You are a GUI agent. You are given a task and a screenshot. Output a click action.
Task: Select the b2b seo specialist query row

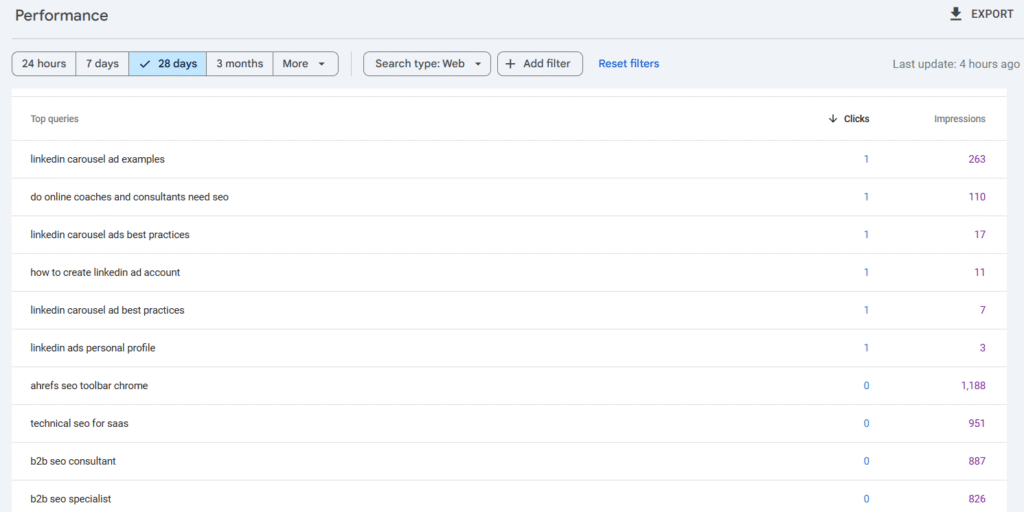coord(71,499)
